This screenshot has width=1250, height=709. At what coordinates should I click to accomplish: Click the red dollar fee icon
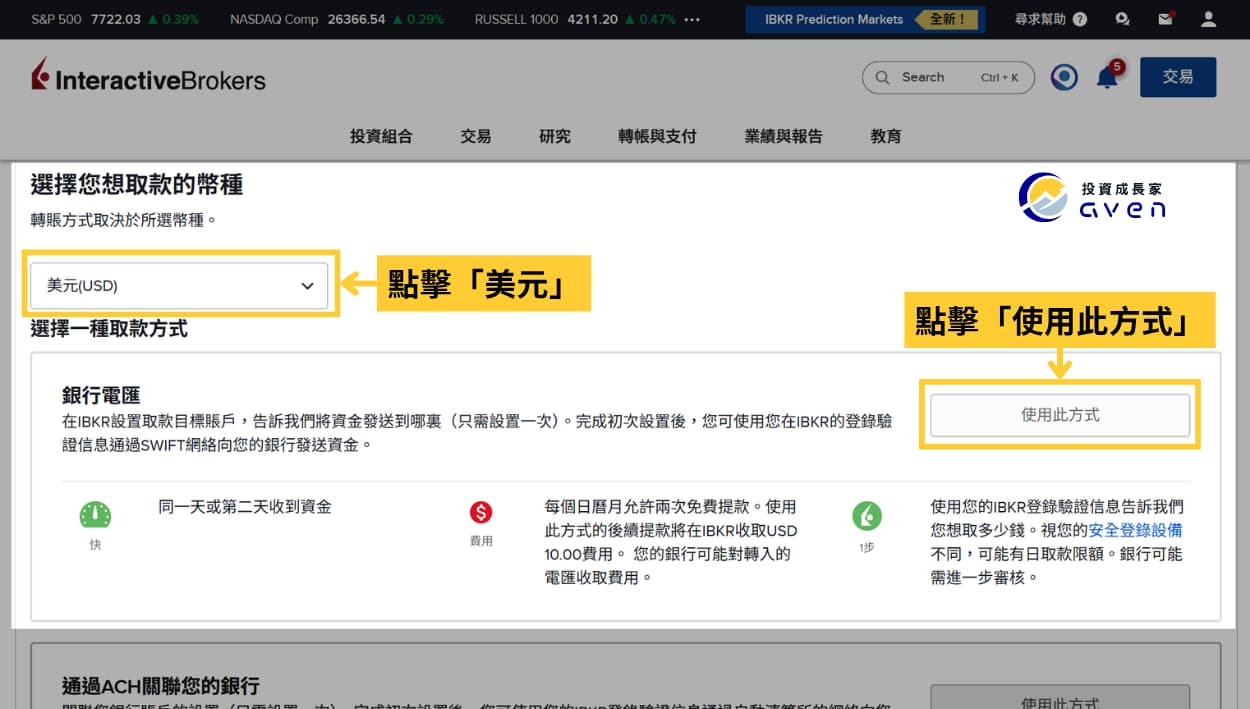pos(481,513)
